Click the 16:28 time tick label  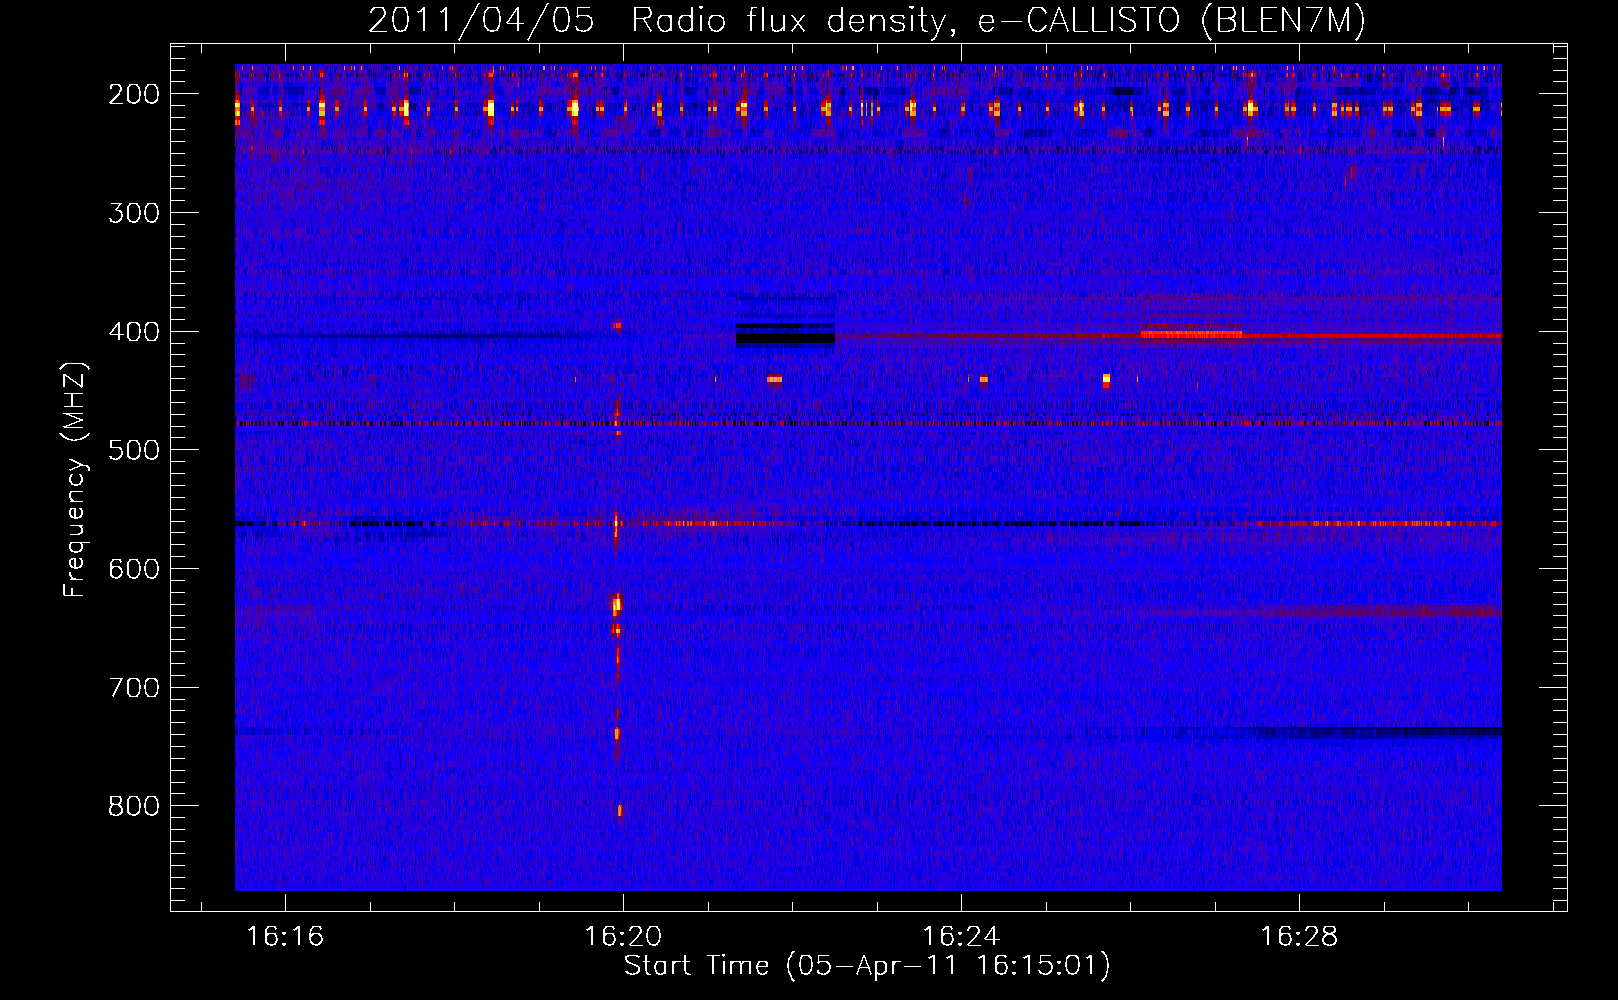pos(1299,937)
